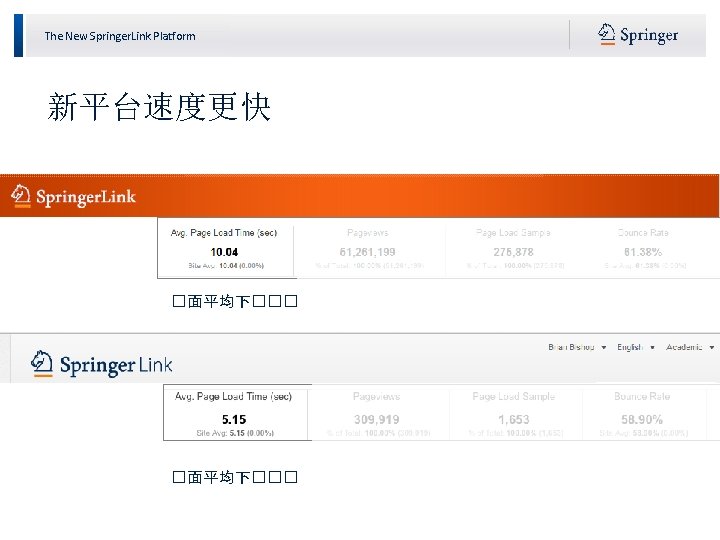The width and height of the screenshot is (720, 540).
Task: Open the Brian Bishop account dropdown
Action: [577, 347]
